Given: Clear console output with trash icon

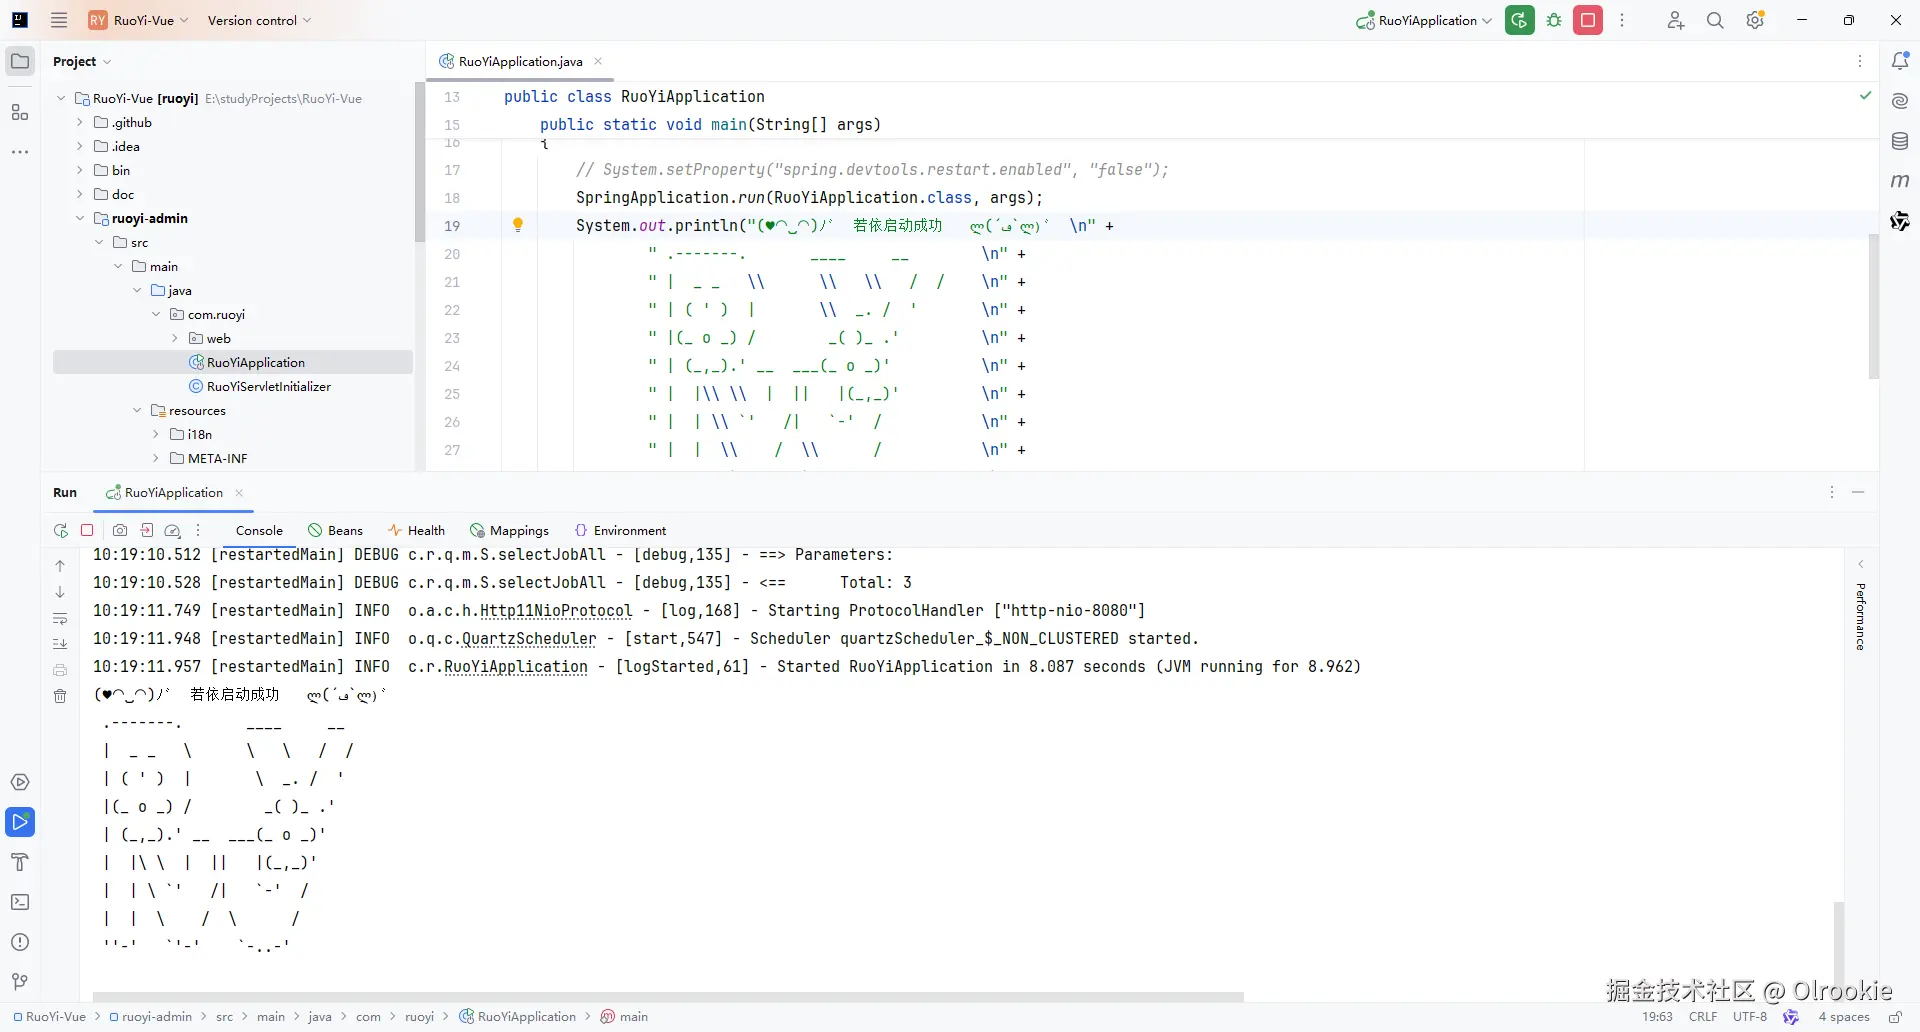Looking at the screenshot, I should tap(60, 696).
